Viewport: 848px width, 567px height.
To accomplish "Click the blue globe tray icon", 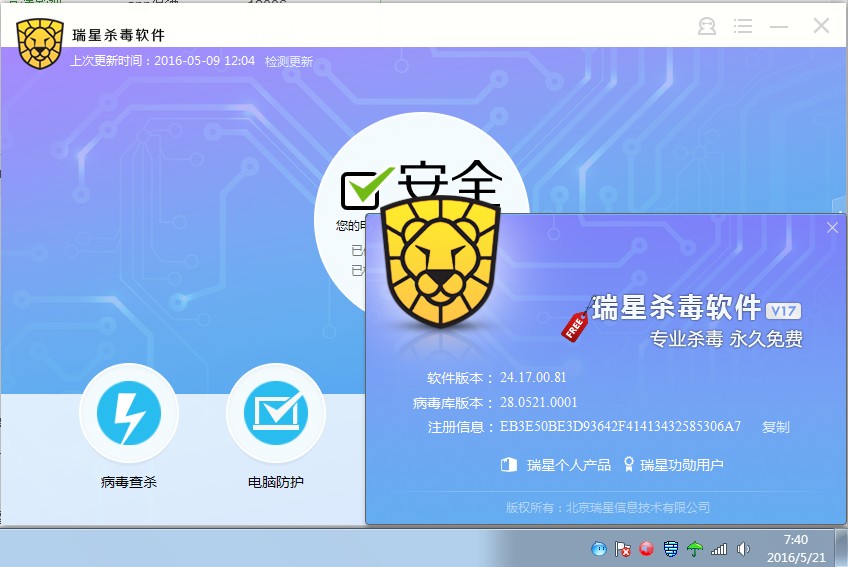I will tap(599, 549).
